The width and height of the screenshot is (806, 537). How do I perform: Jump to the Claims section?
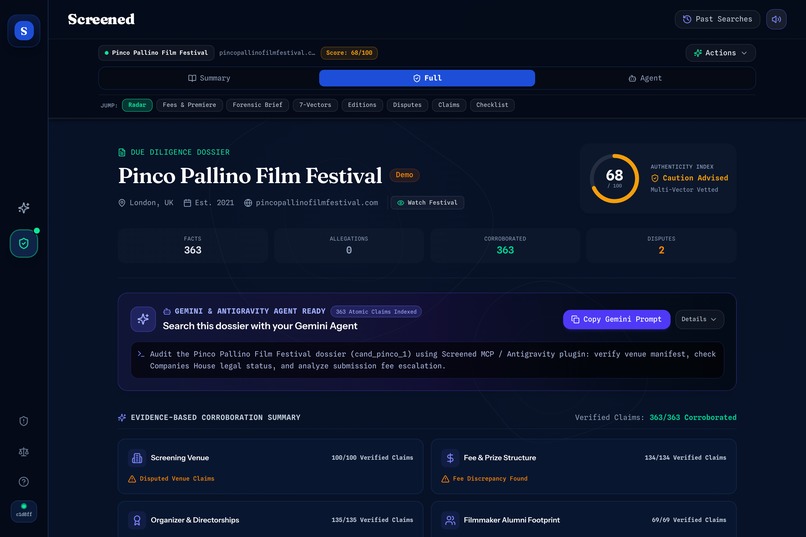point(449,105)
